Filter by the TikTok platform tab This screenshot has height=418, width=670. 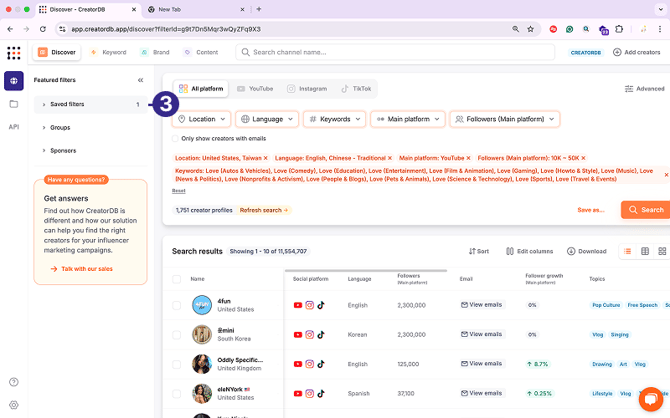356,88
